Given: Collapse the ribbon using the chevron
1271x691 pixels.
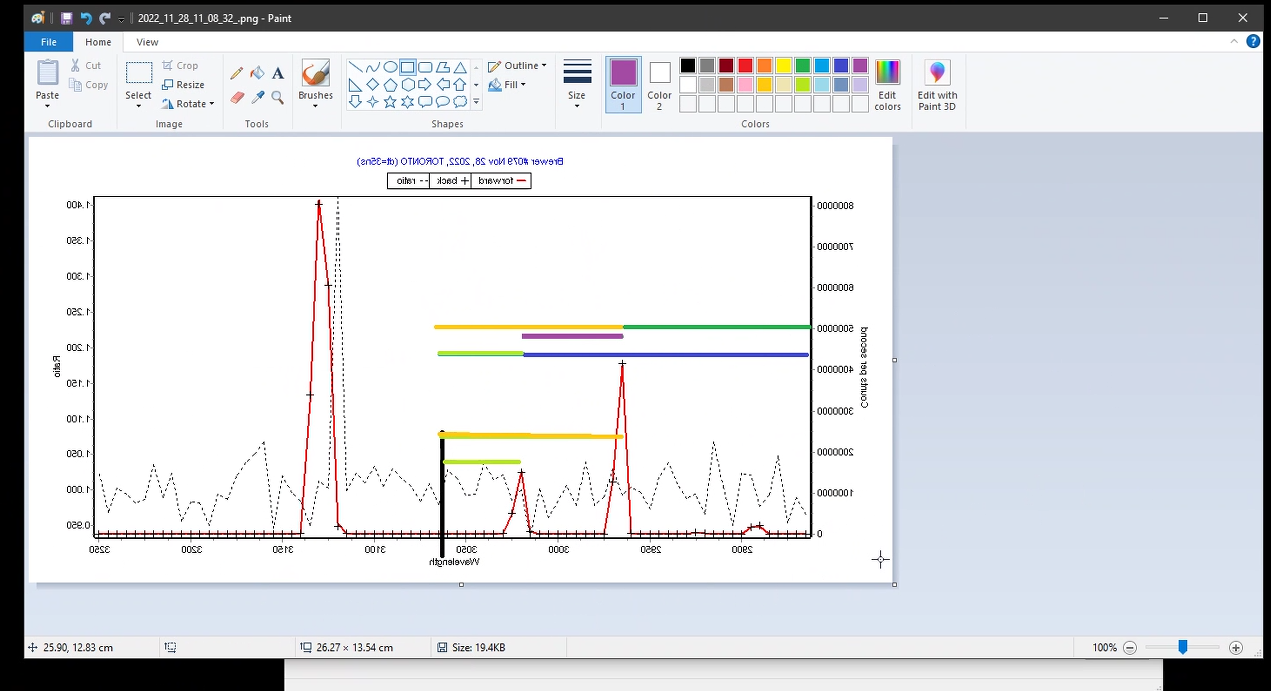Looking at the screenshot, I should pos(1235,42).
